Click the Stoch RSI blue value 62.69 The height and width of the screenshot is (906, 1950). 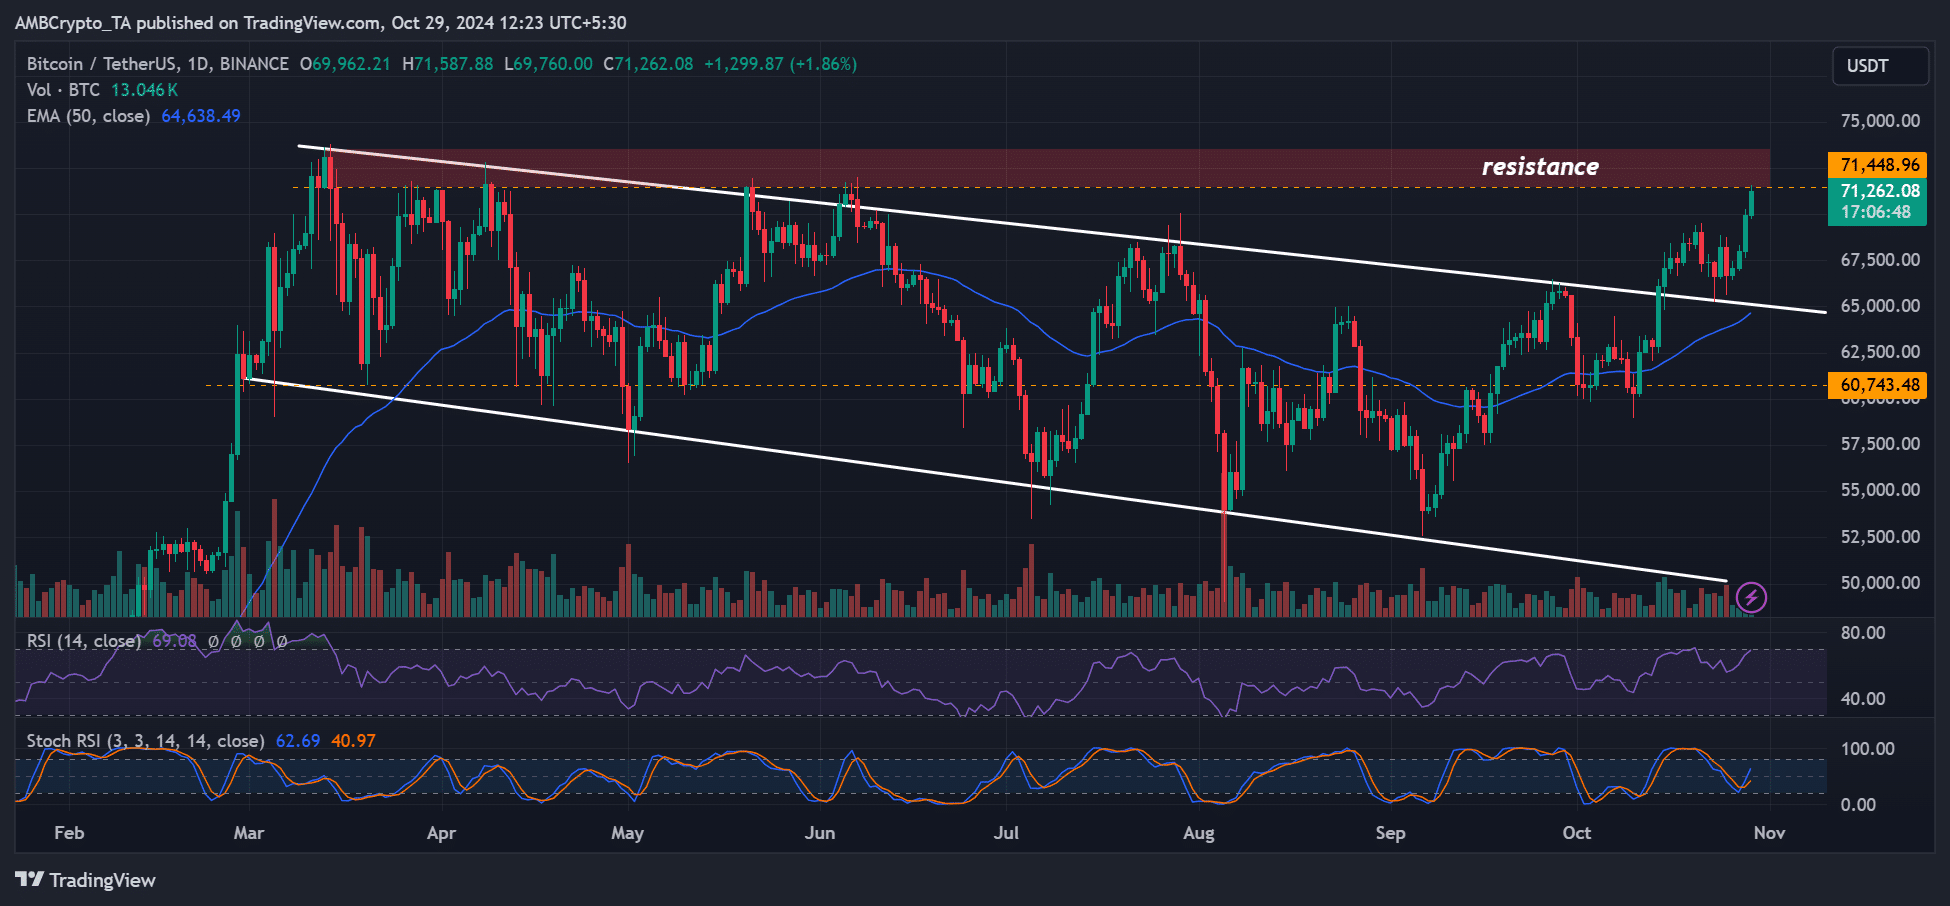[x=298, y=741]
